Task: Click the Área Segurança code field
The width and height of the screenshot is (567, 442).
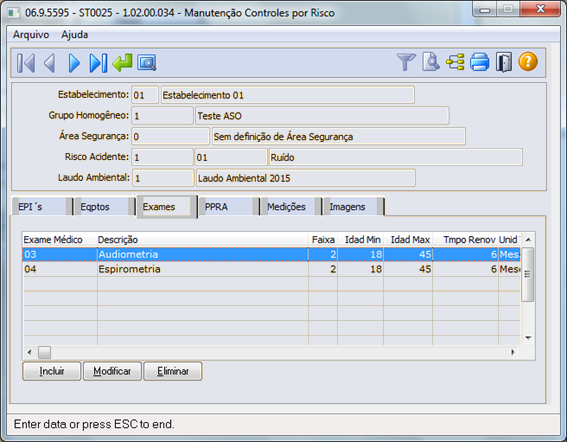Action: coord(170,136)
